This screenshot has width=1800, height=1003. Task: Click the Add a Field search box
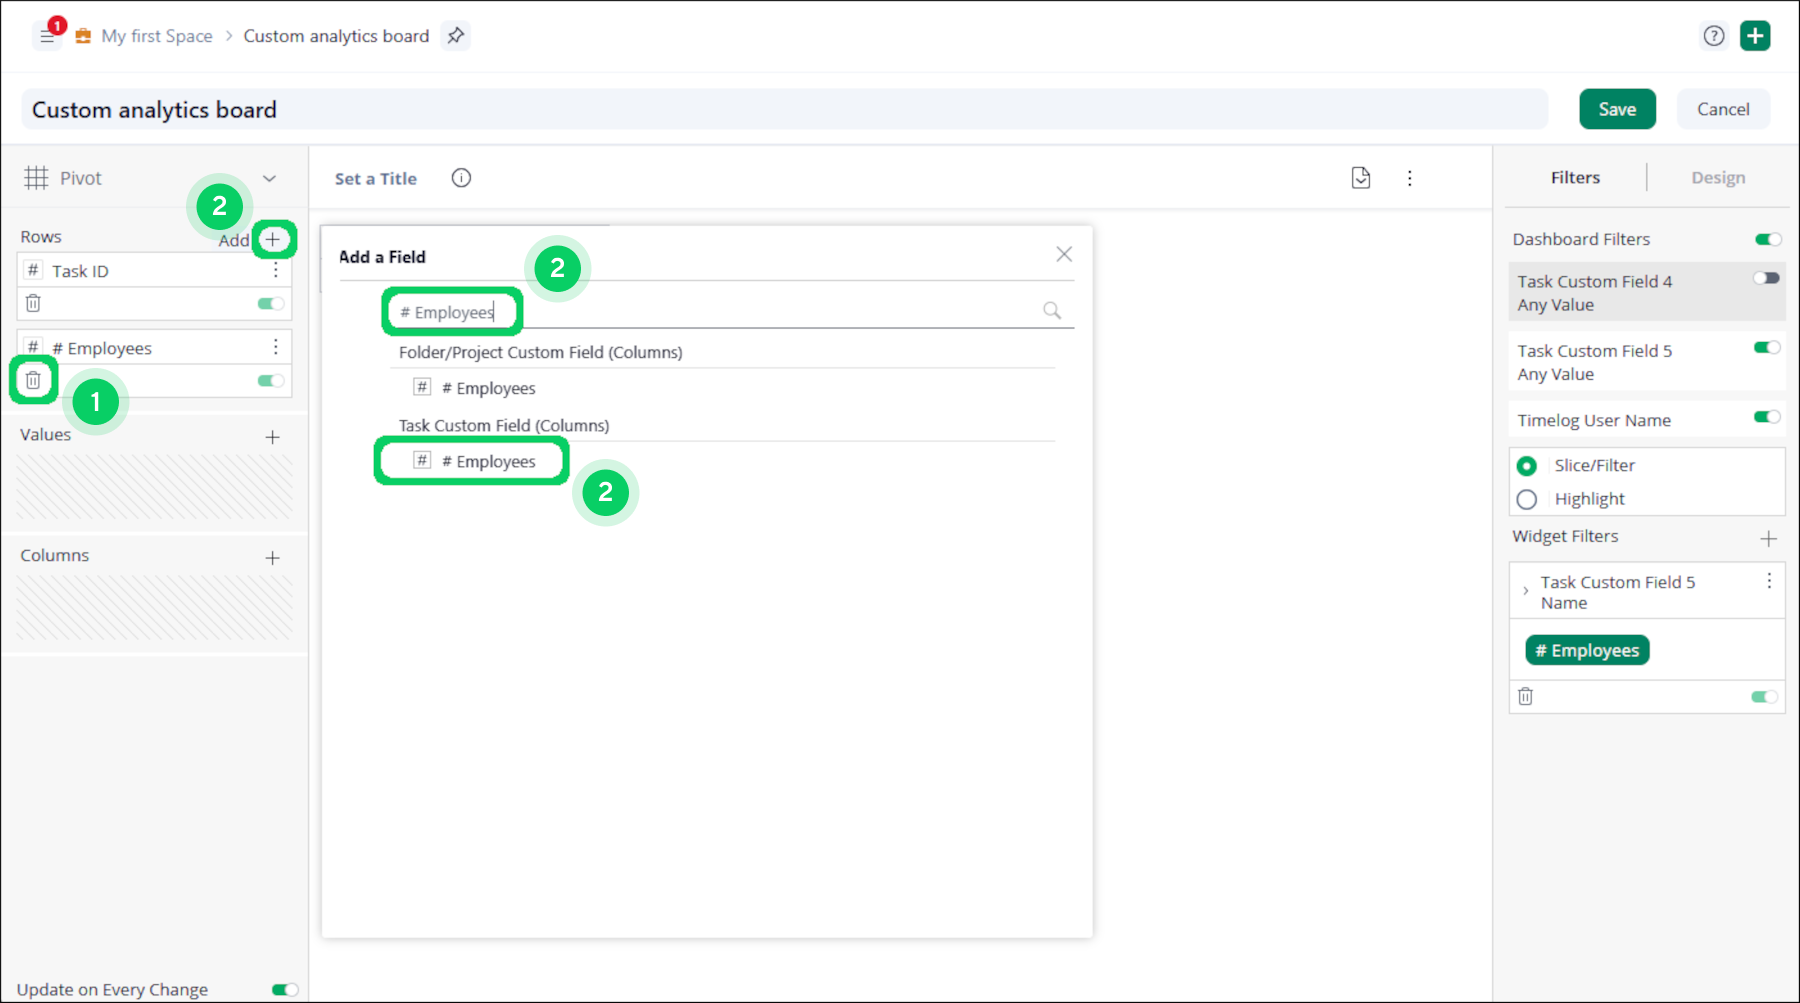pyautogui.click(x=720, y=312)
